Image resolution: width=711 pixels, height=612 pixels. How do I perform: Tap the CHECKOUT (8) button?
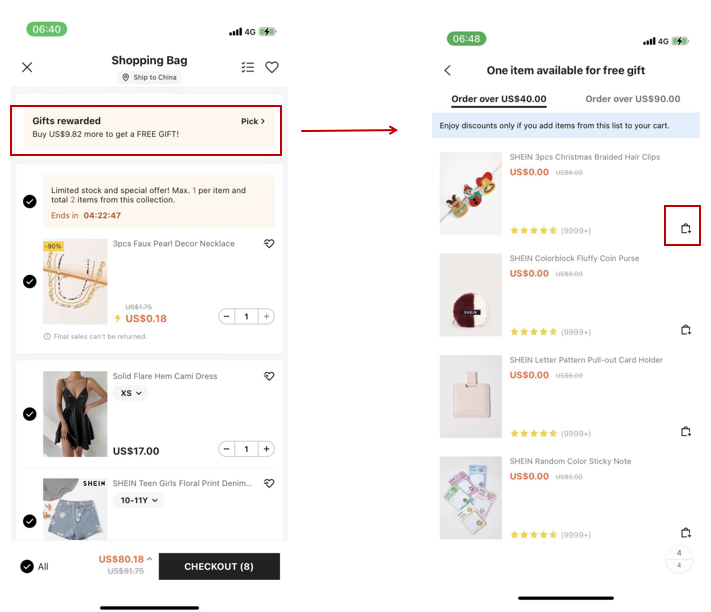pyautogui.click(x=219, y=567)
